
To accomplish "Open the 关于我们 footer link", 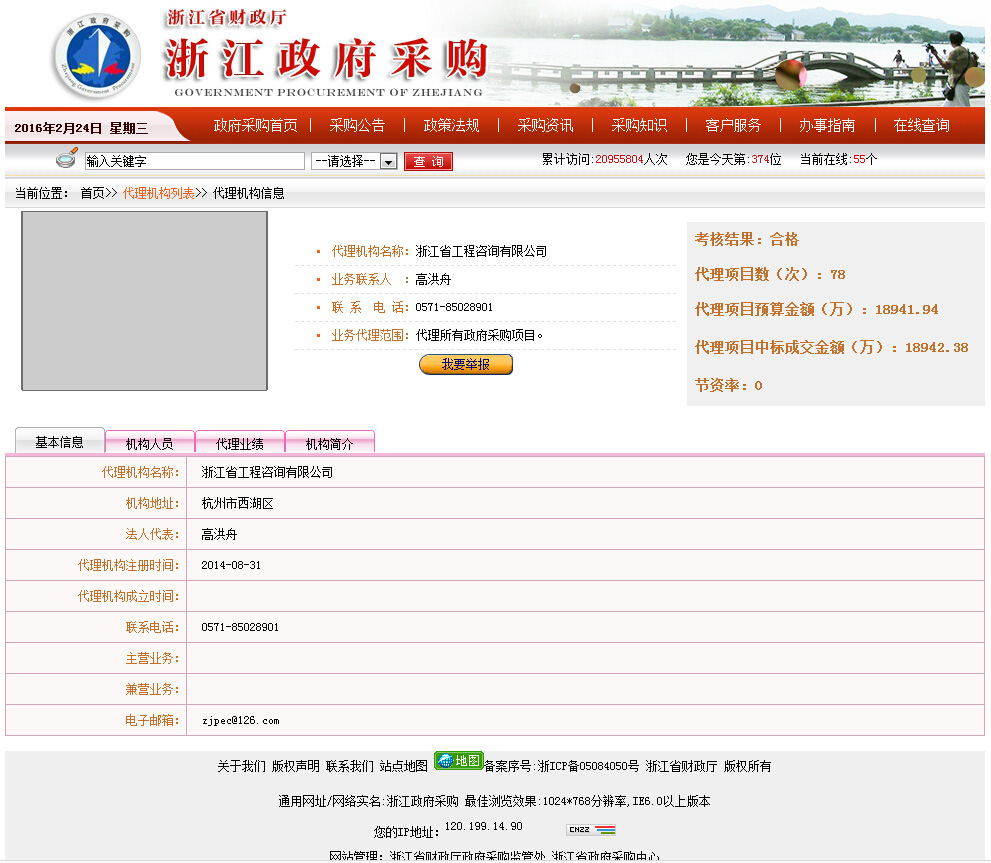I will click(x=241, y=766).
